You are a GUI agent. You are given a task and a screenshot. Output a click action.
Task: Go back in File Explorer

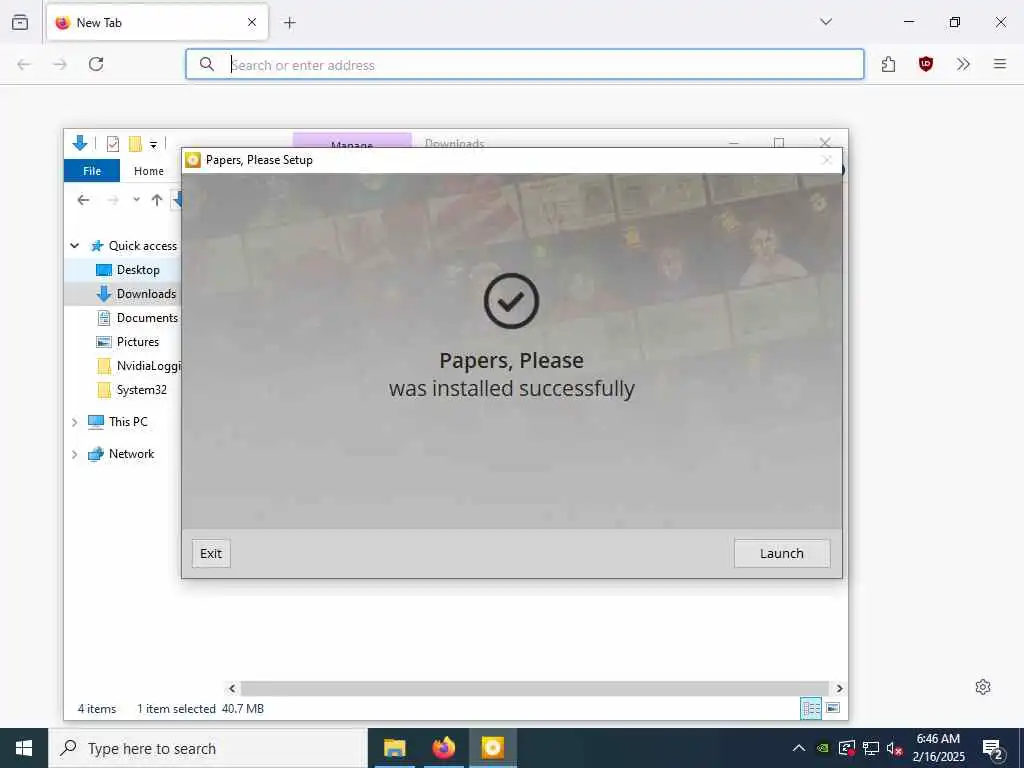point(83,200)
